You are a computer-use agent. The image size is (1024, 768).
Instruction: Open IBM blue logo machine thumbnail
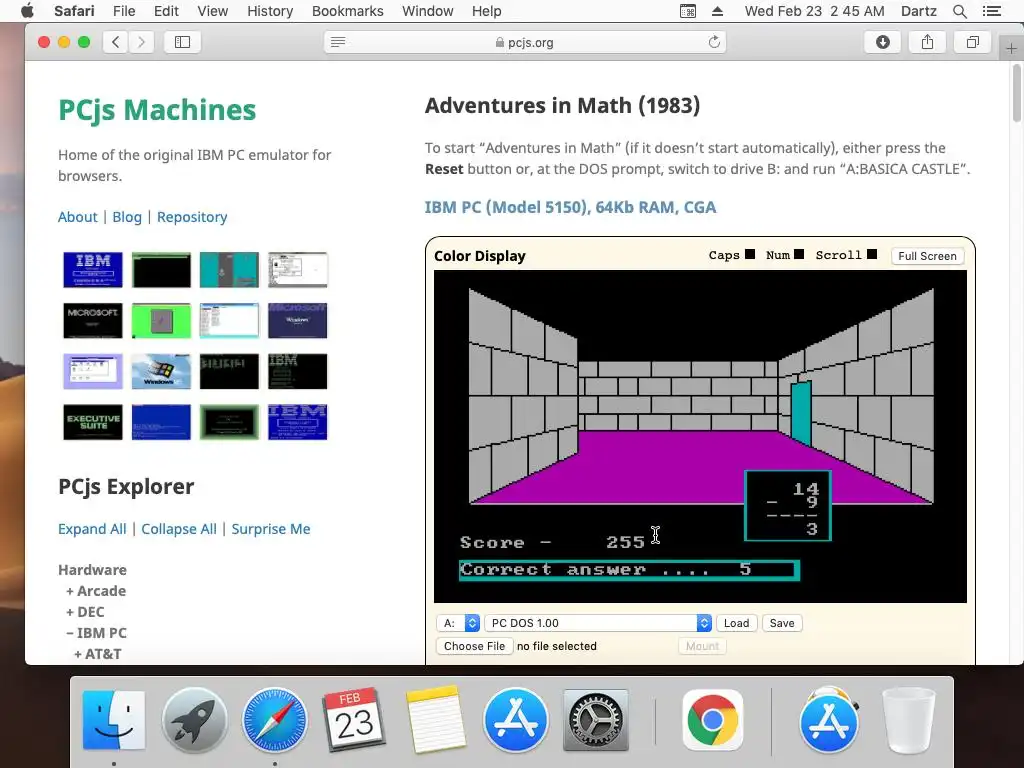point(93,270)
